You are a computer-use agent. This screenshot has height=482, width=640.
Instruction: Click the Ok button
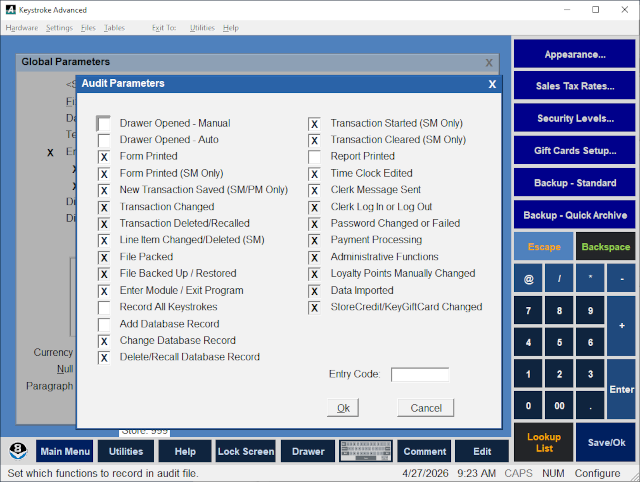tap(343, 408)
